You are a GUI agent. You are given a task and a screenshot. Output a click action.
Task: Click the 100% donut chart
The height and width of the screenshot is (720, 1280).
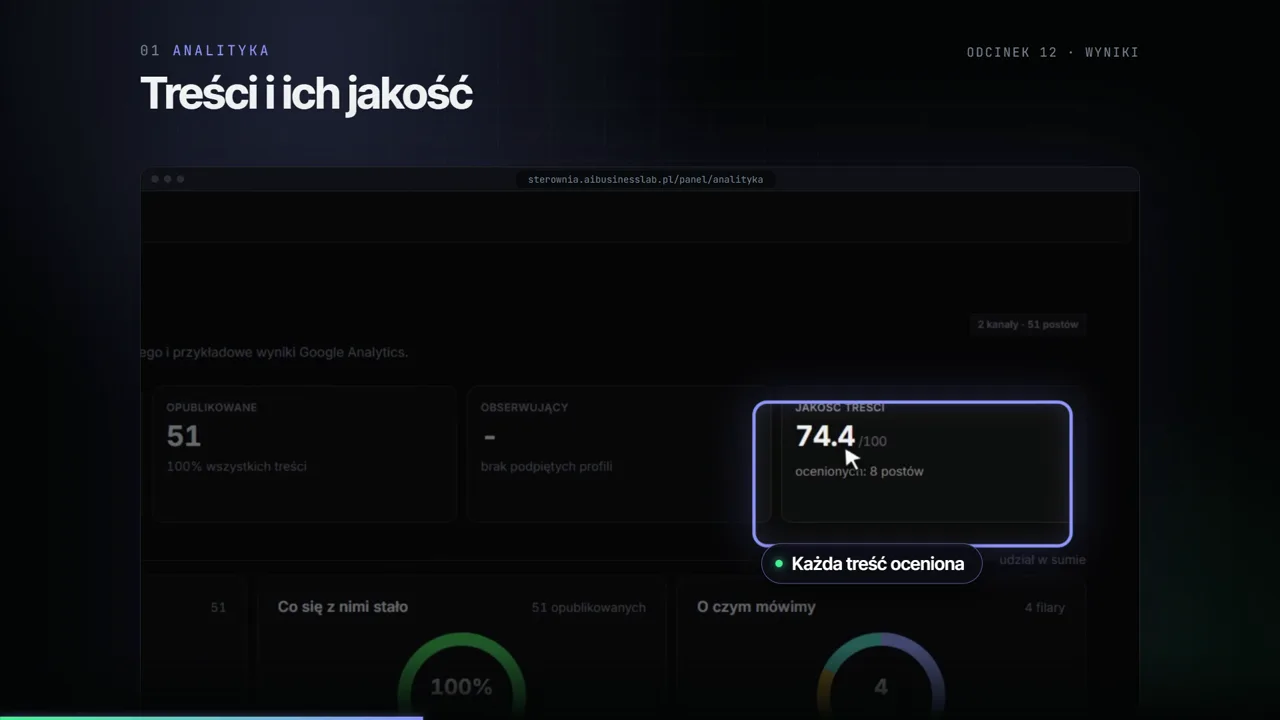pyautogui.click(x=462, y=676)
